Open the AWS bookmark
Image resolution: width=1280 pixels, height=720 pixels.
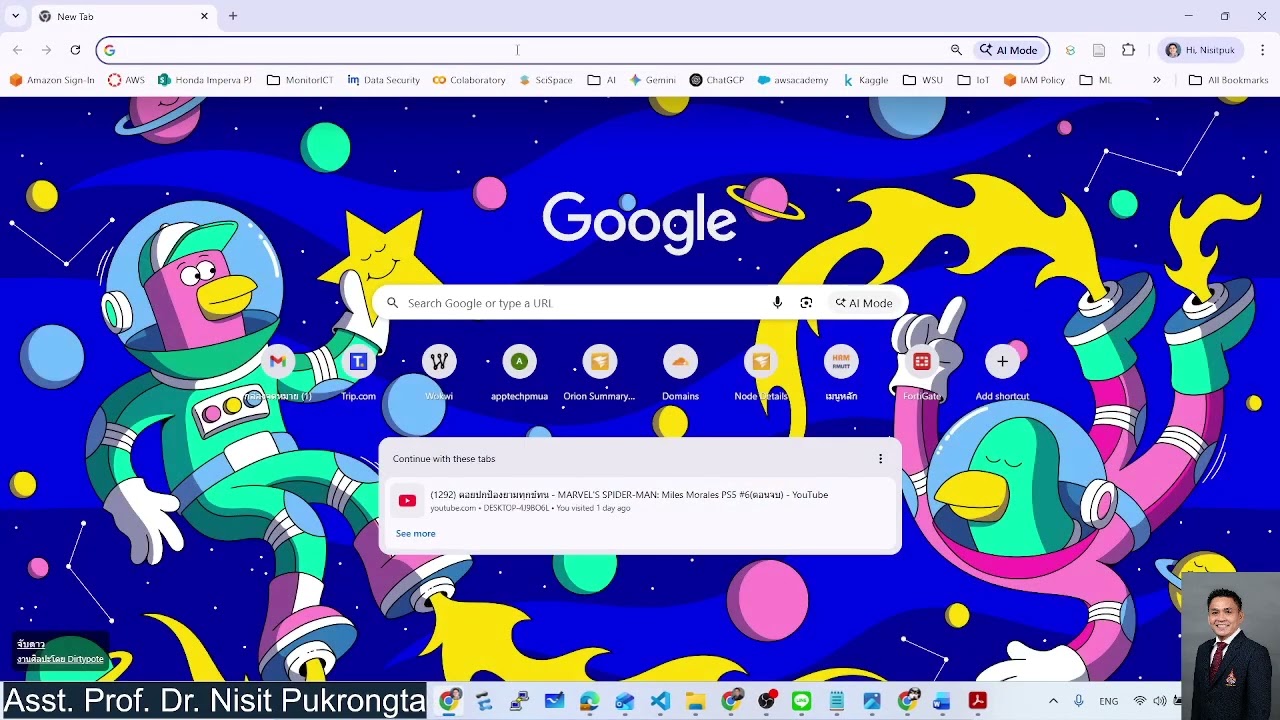126,80
